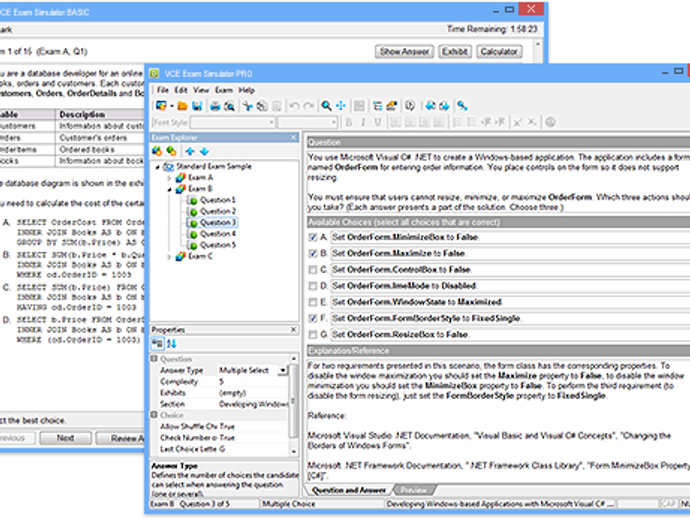Click the key tool icon at toolbar end
The image size is (690, 518).
coord(462,106)
